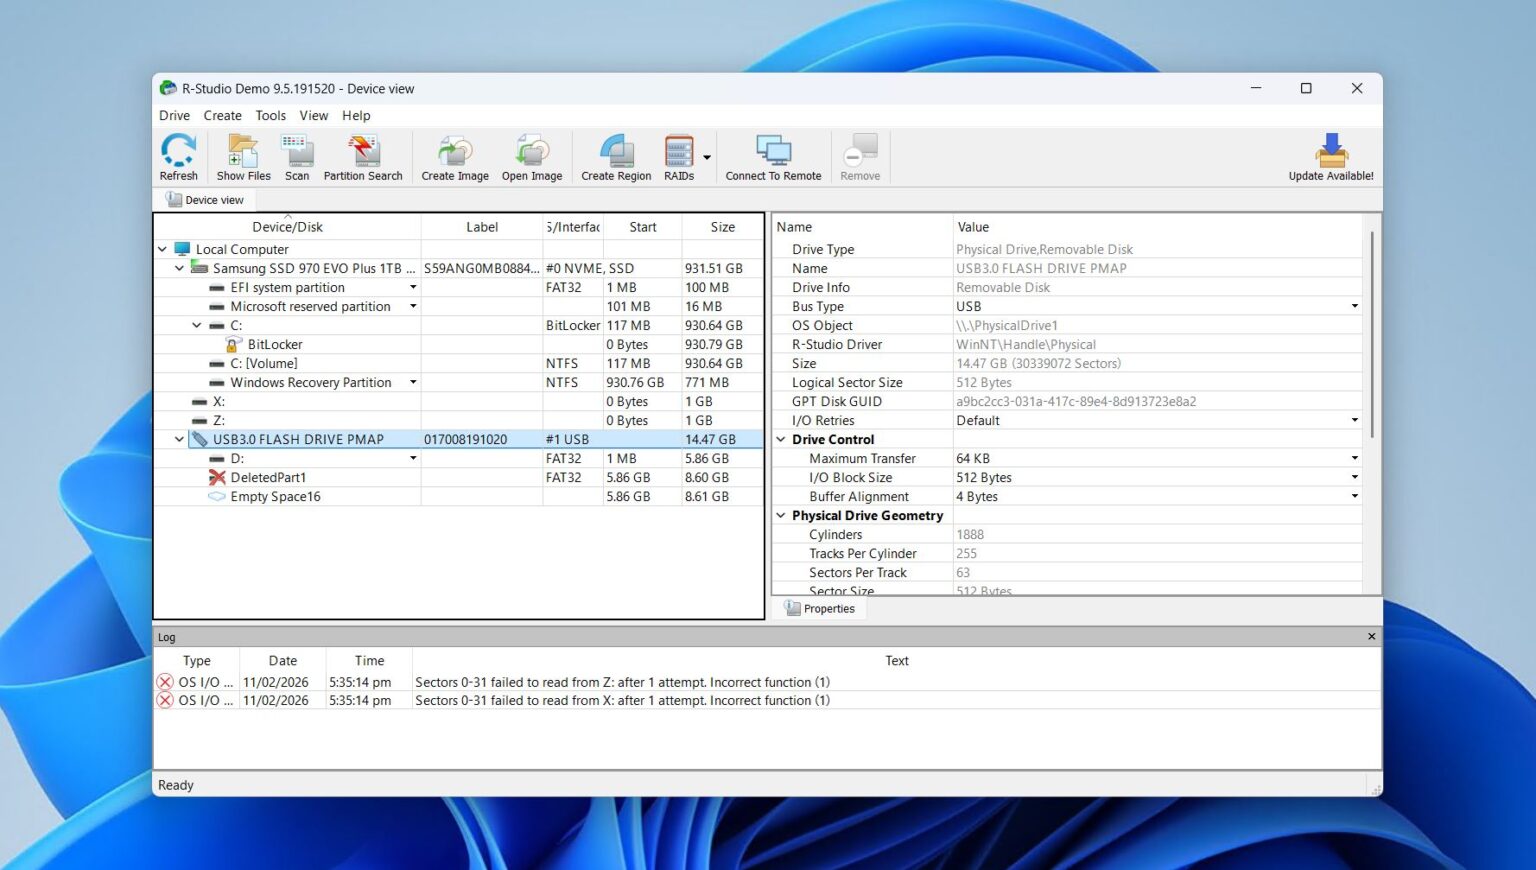Click Create Region toolbar icon
This screenshot has height=870, width=1536.
tap(616, 152)
